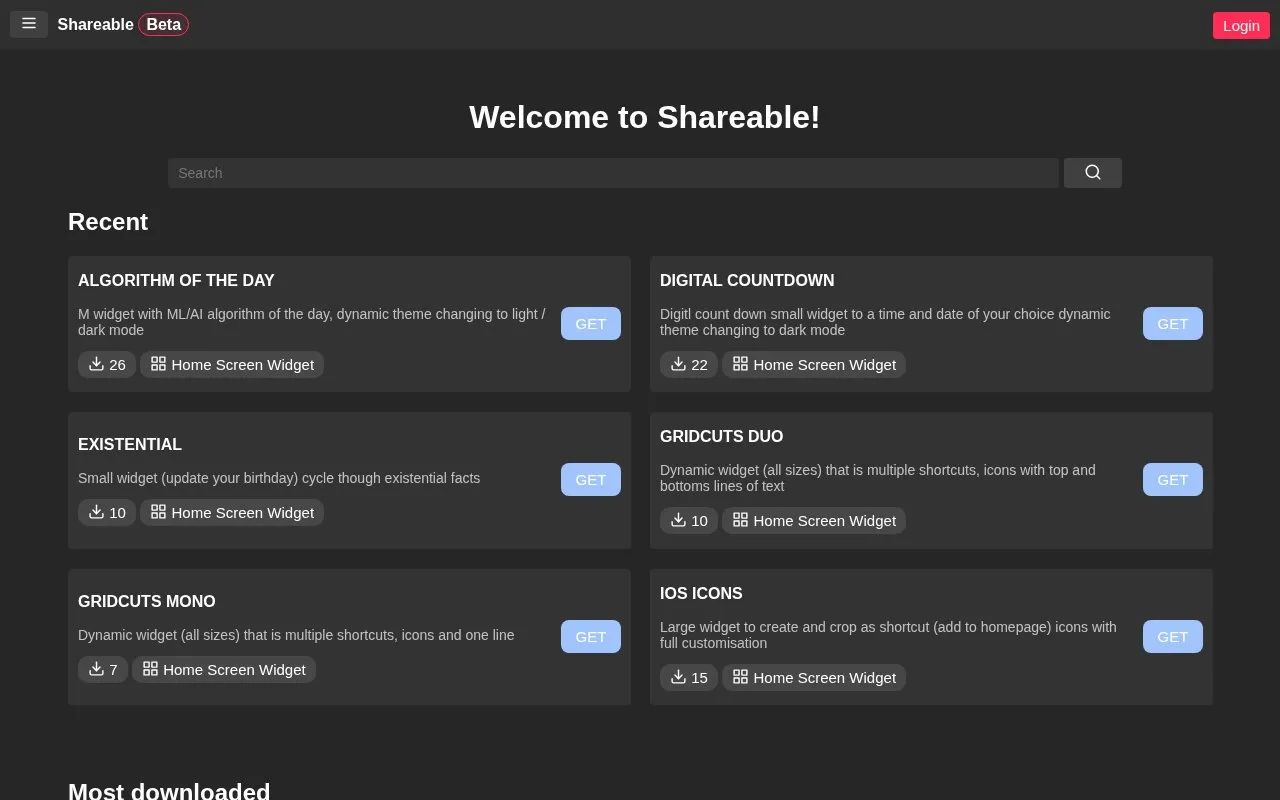Click download count 15 on iOS Icons
The image size is (1280, 800).
689,678
